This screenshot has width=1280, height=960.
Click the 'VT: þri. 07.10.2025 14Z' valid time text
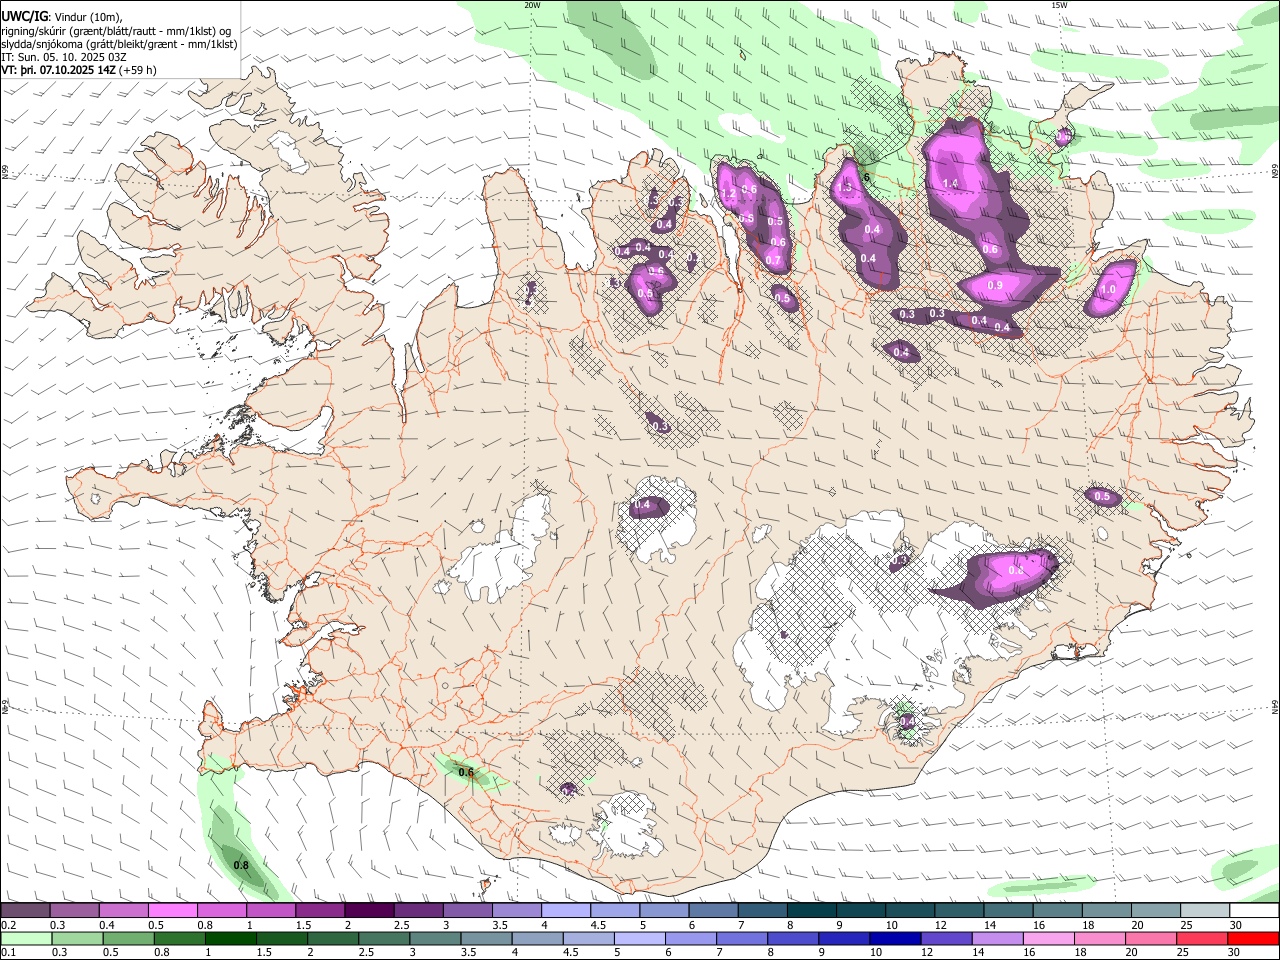tap(58, 70)
